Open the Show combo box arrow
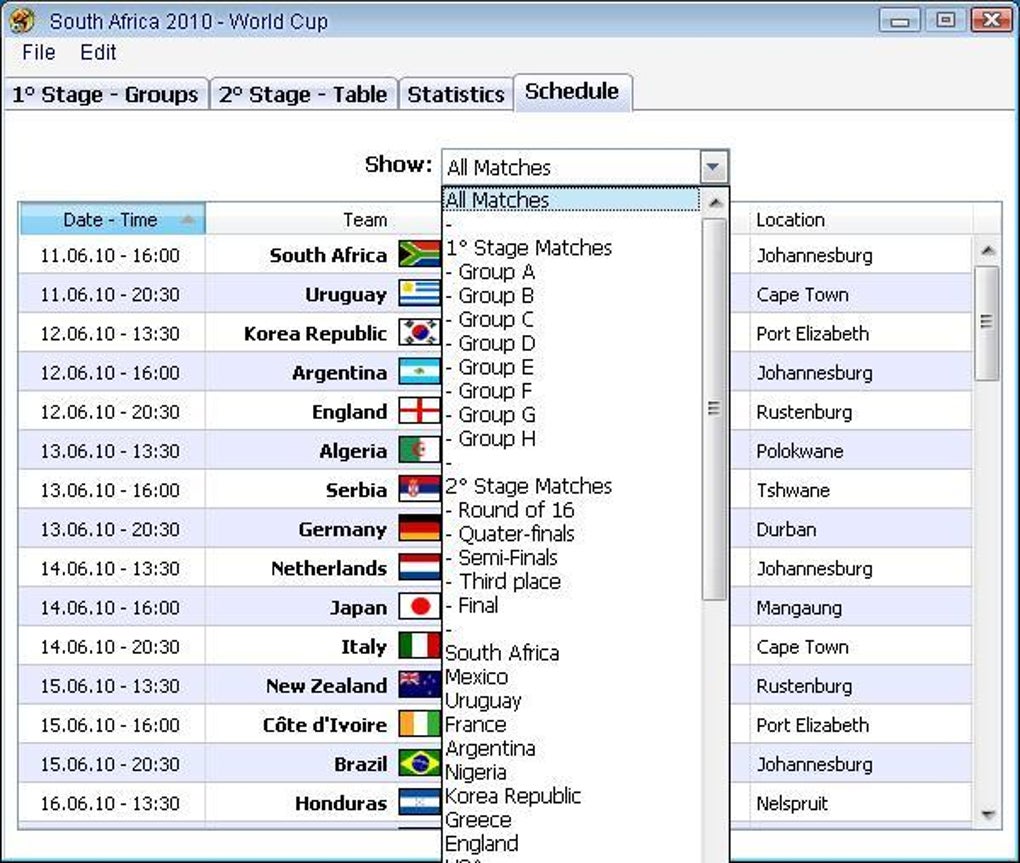Viewport: 1020px width, 863px height. pos(713,167)
